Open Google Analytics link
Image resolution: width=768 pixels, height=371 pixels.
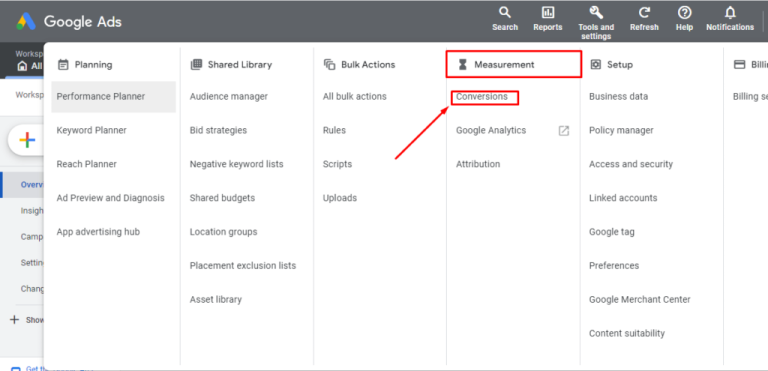tap(491, 130)
